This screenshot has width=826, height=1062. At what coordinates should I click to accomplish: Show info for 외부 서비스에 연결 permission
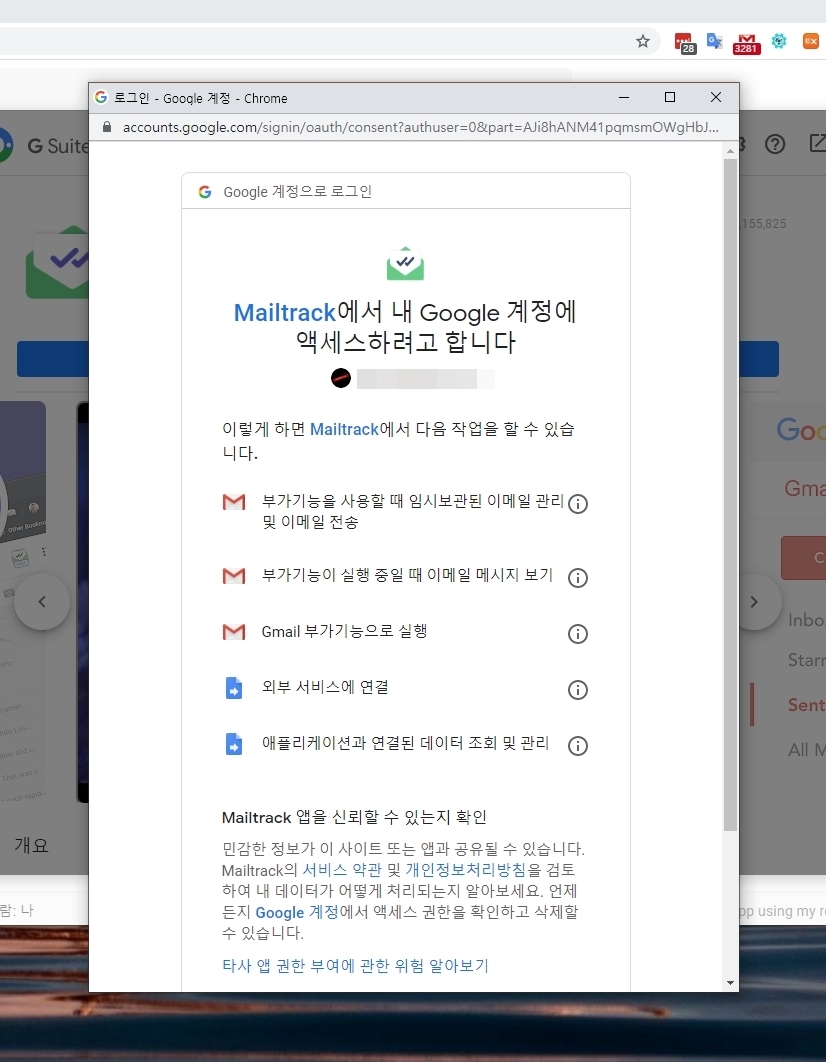(578, 689)
